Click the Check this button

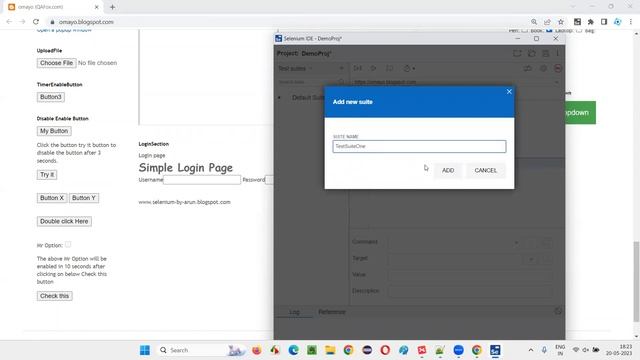[54, 296]
